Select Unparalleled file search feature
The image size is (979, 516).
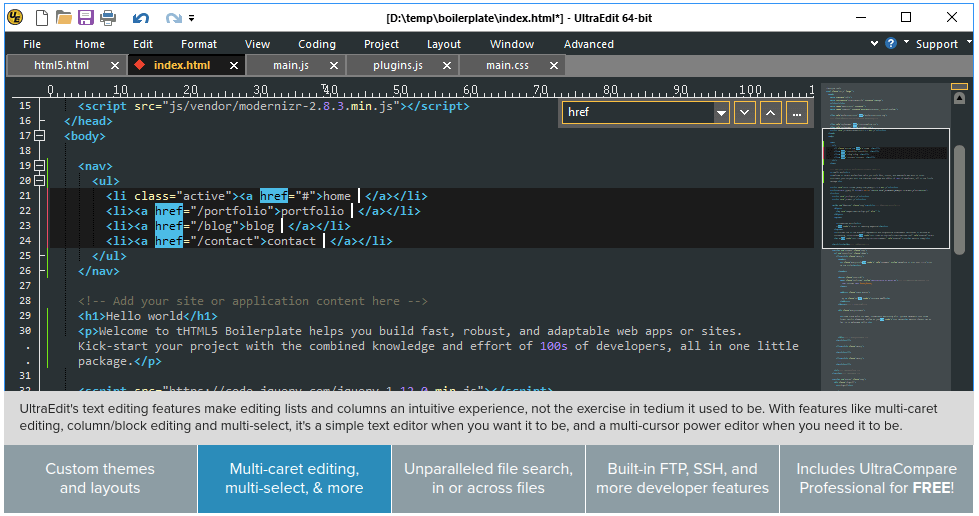coord(488,479)
